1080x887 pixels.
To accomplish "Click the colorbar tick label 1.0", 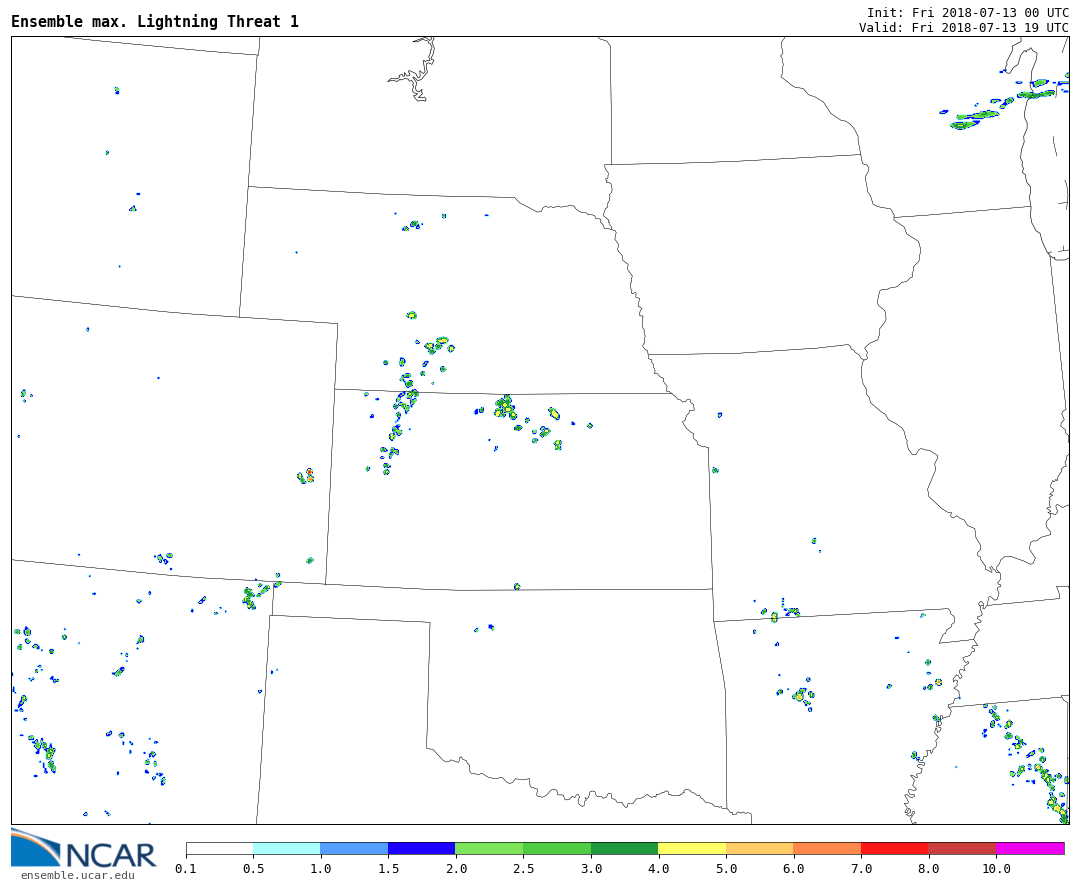I will 320,869.
